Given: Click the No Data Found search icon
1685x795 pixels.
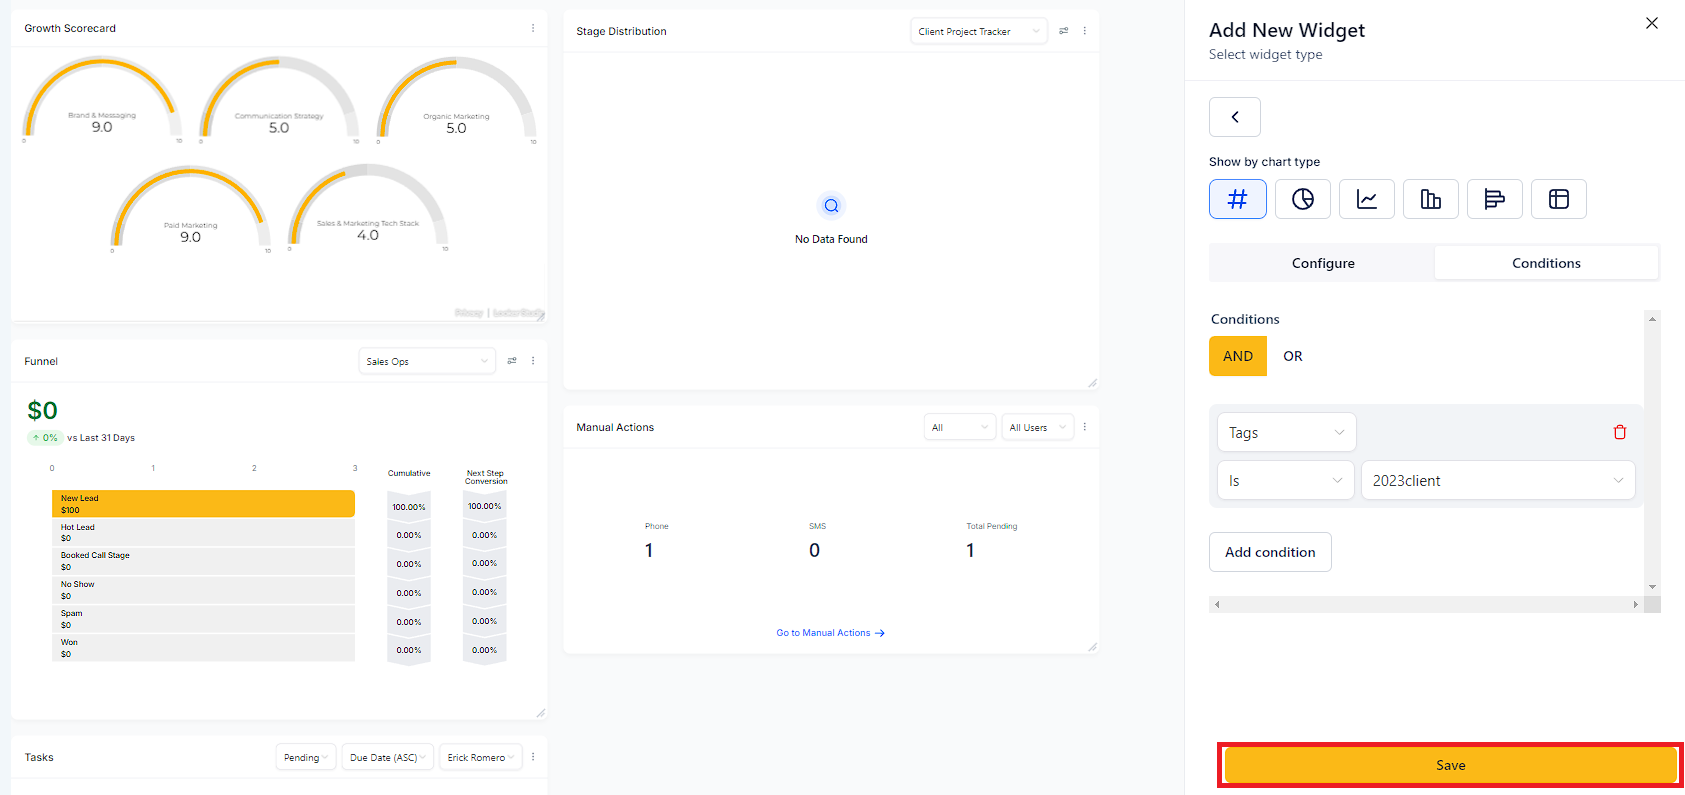Looking at the screenshot, I should click(x=831, y=206).
